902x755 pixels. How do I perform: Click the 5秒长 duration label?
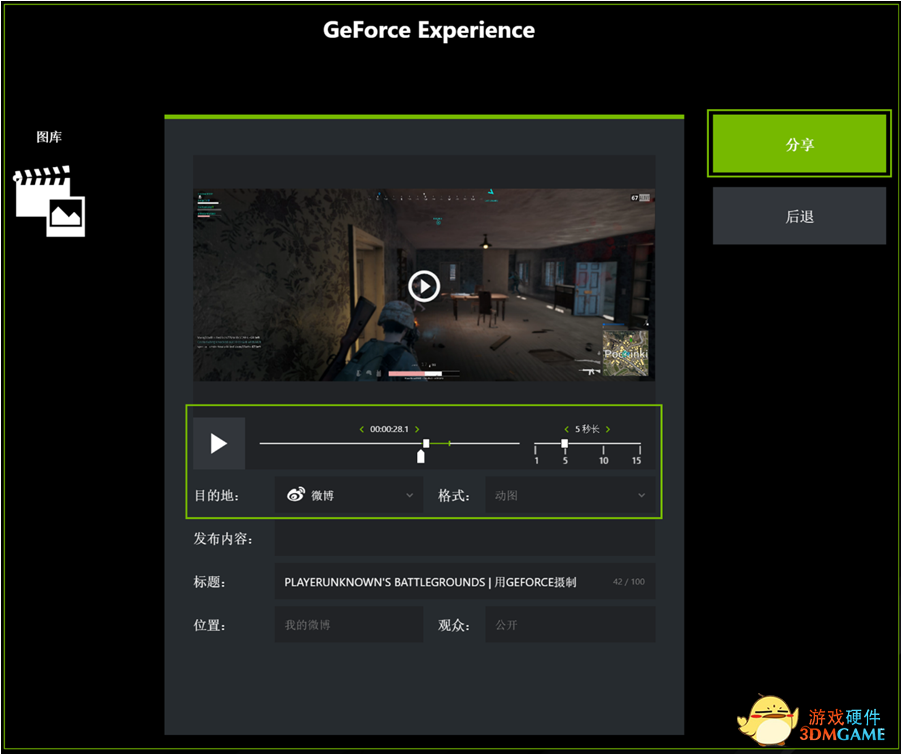[x=587, y=429]
